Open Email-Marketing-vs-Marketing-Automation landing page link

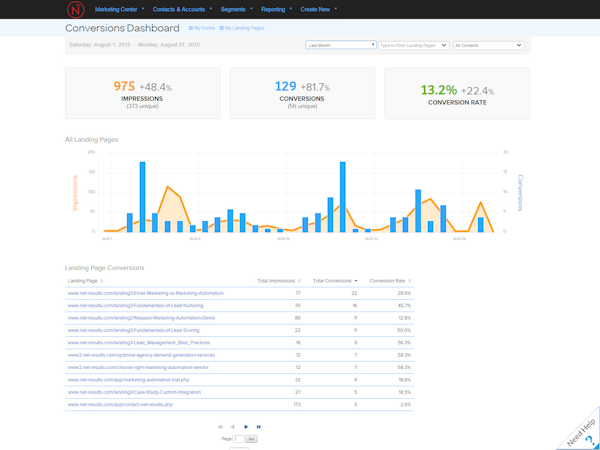(146, 293)
